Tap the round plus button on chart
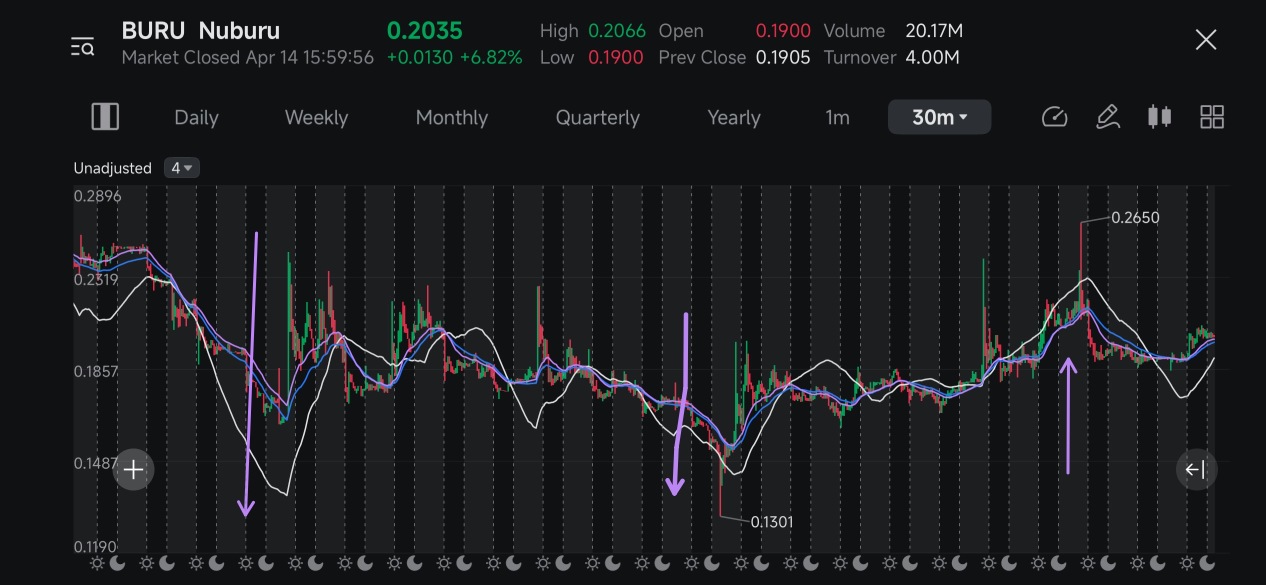 [134, 469]
